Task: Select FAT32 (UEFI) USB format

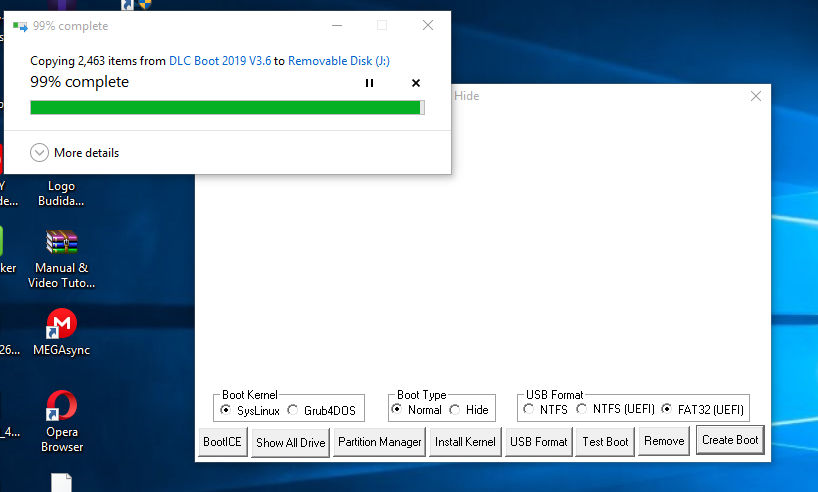Action: [x=703, y=409]
